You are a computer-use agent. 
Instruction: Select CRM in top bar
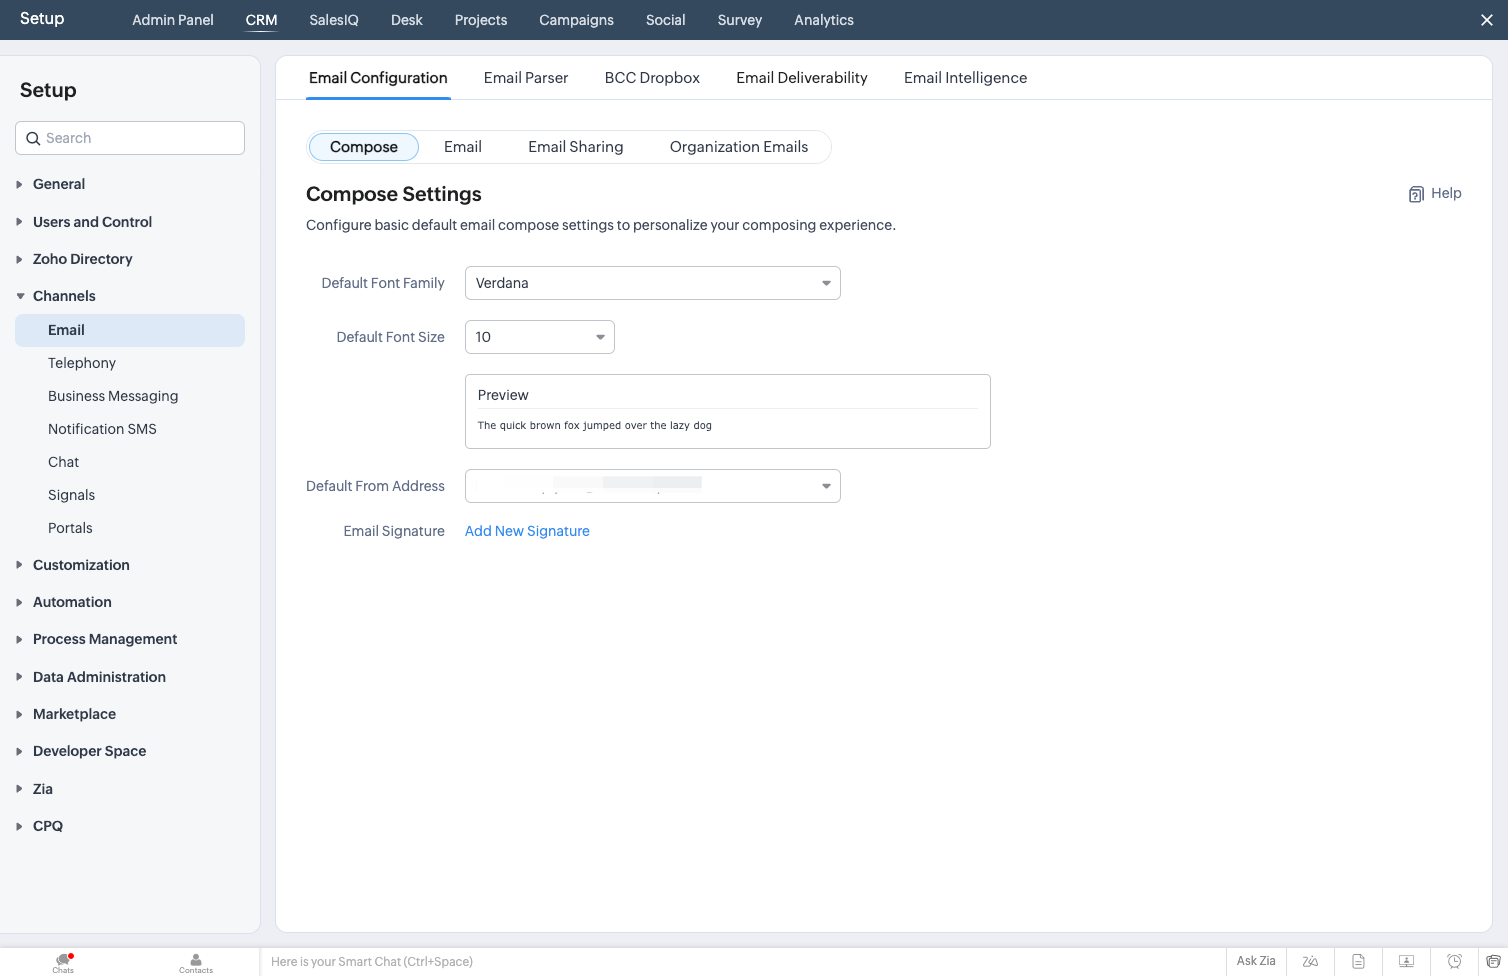click(261, 20)
